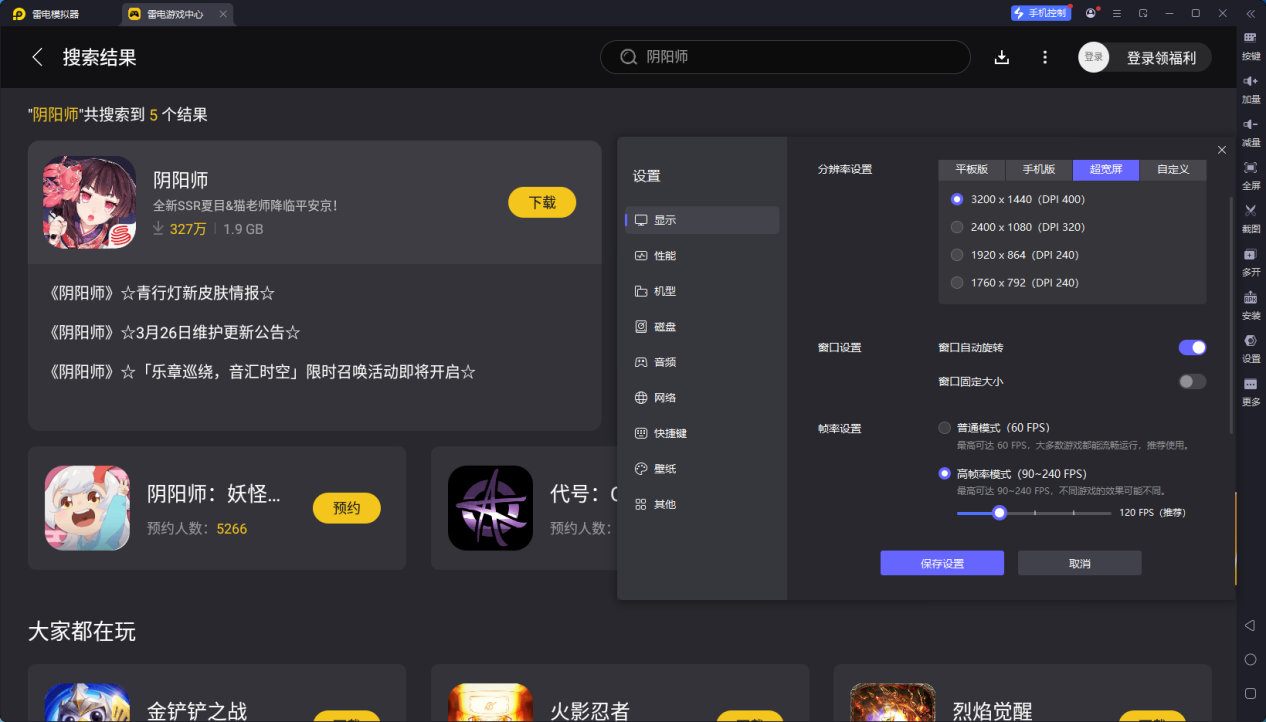Switch to the 性能 settings section

tap(701, 255)
